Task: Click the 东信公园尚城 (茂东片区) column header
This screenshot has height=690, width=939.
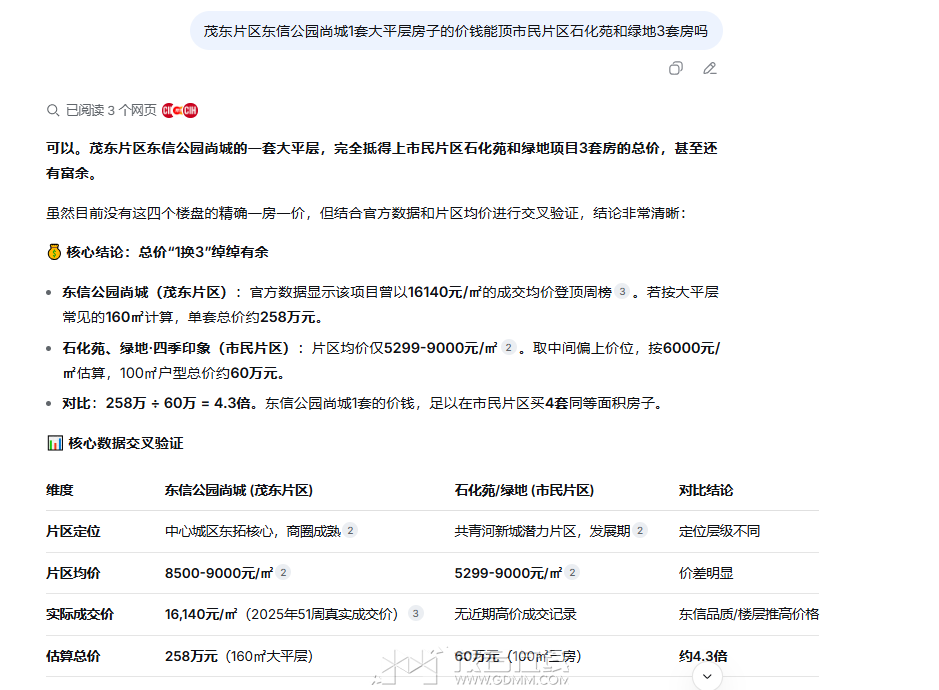Action: click(239, 490)
